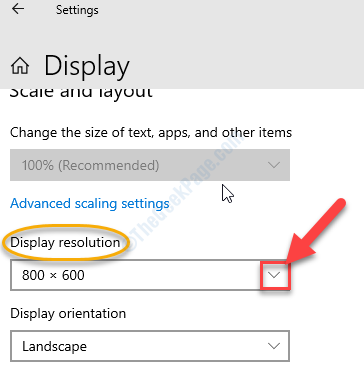Click the partially hidden Scale and layout heading

pyautogui.click(x=81, y=93)
